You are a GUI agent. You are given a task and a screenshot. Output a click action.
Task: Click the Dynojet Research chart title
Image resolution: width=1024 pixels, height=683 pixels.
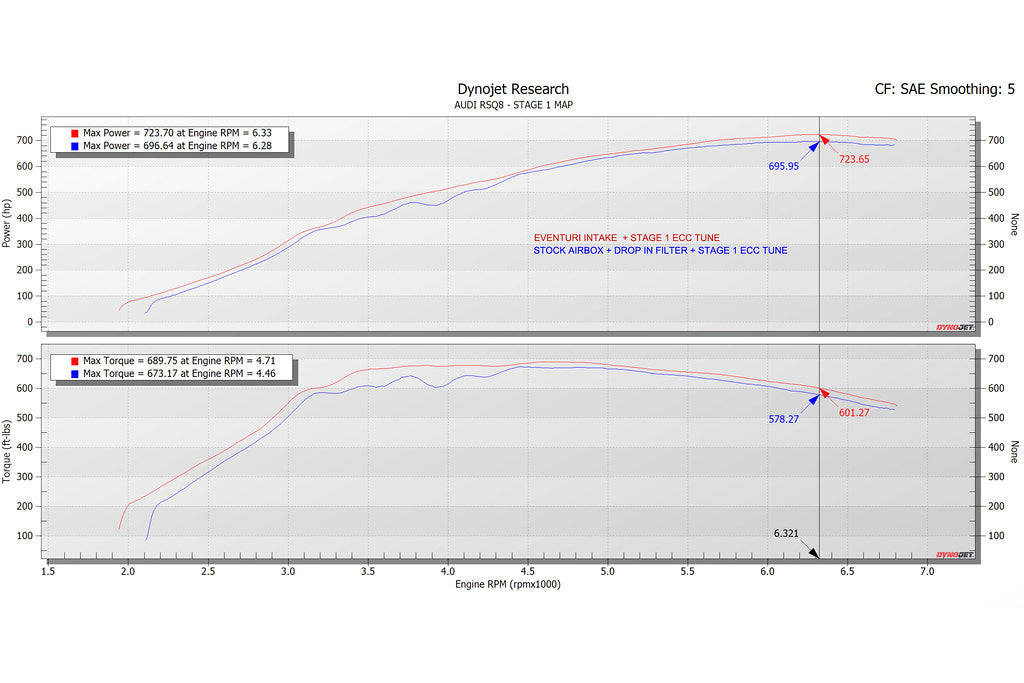point(513,89)
